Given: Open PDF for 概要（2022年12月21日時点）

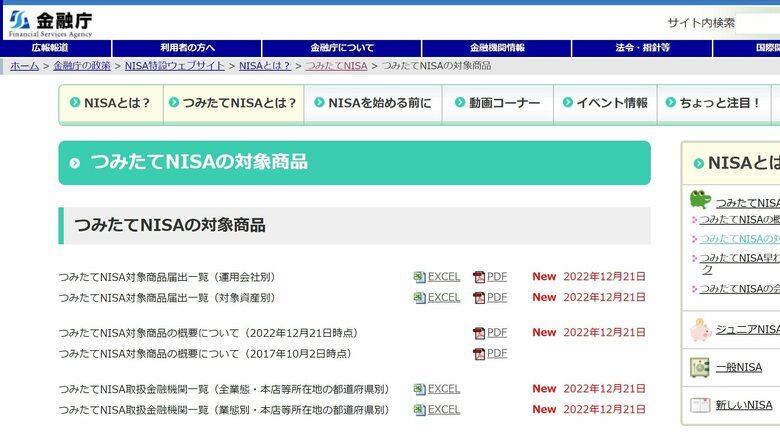Looking at the screenshot, I should [497, 333].
